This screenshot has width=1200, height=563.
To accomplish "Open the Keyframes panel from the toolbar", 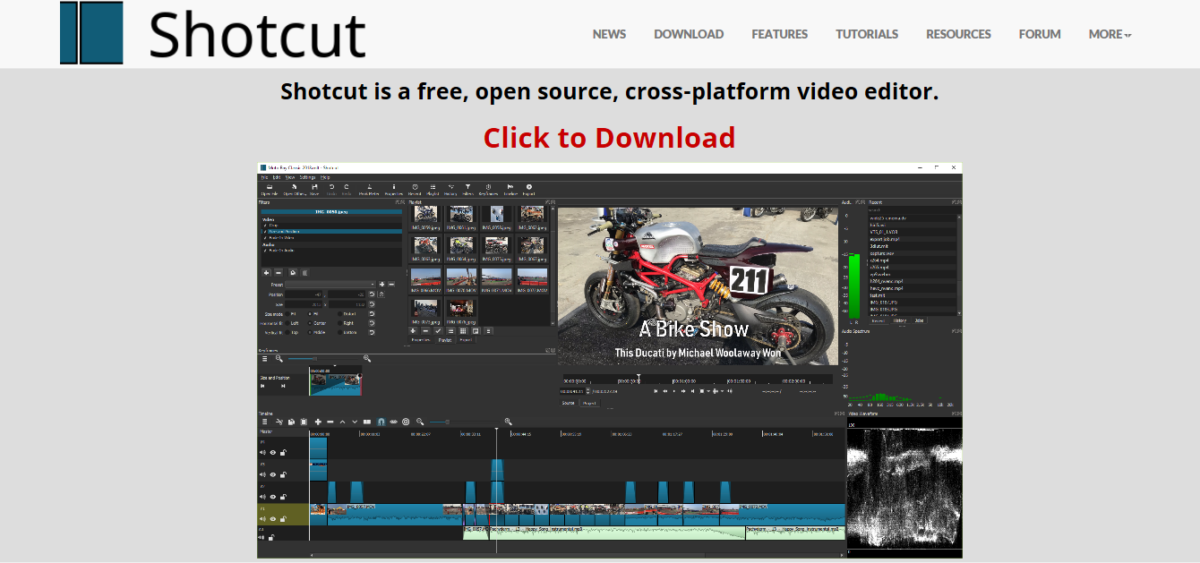I will pyautogui.click(x=488, y=188).
